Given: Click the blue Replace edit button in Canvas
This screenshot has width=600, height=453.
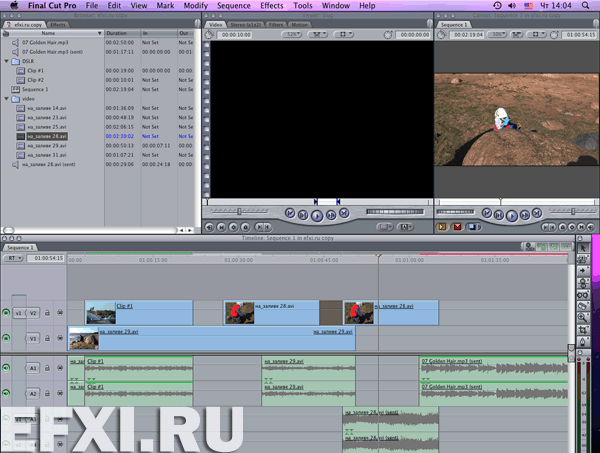Looking at the screenshot, I should [x=472, y=227].
